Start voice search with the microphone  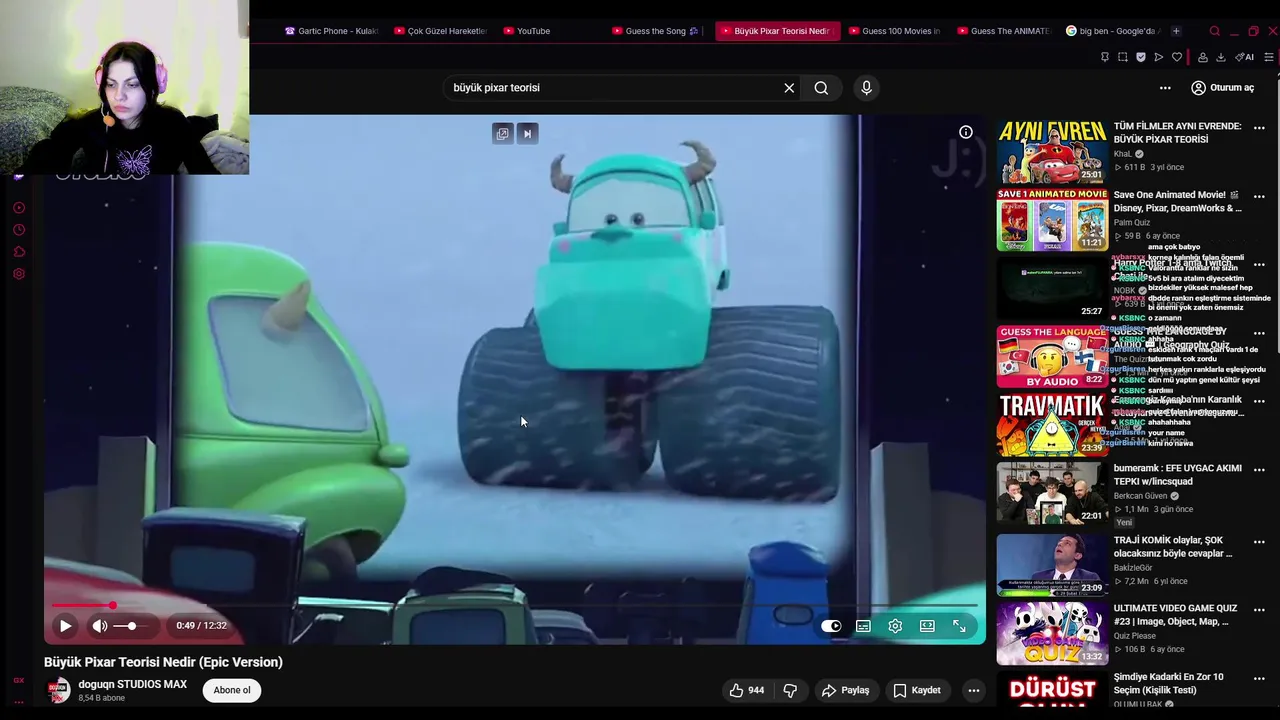866,88
